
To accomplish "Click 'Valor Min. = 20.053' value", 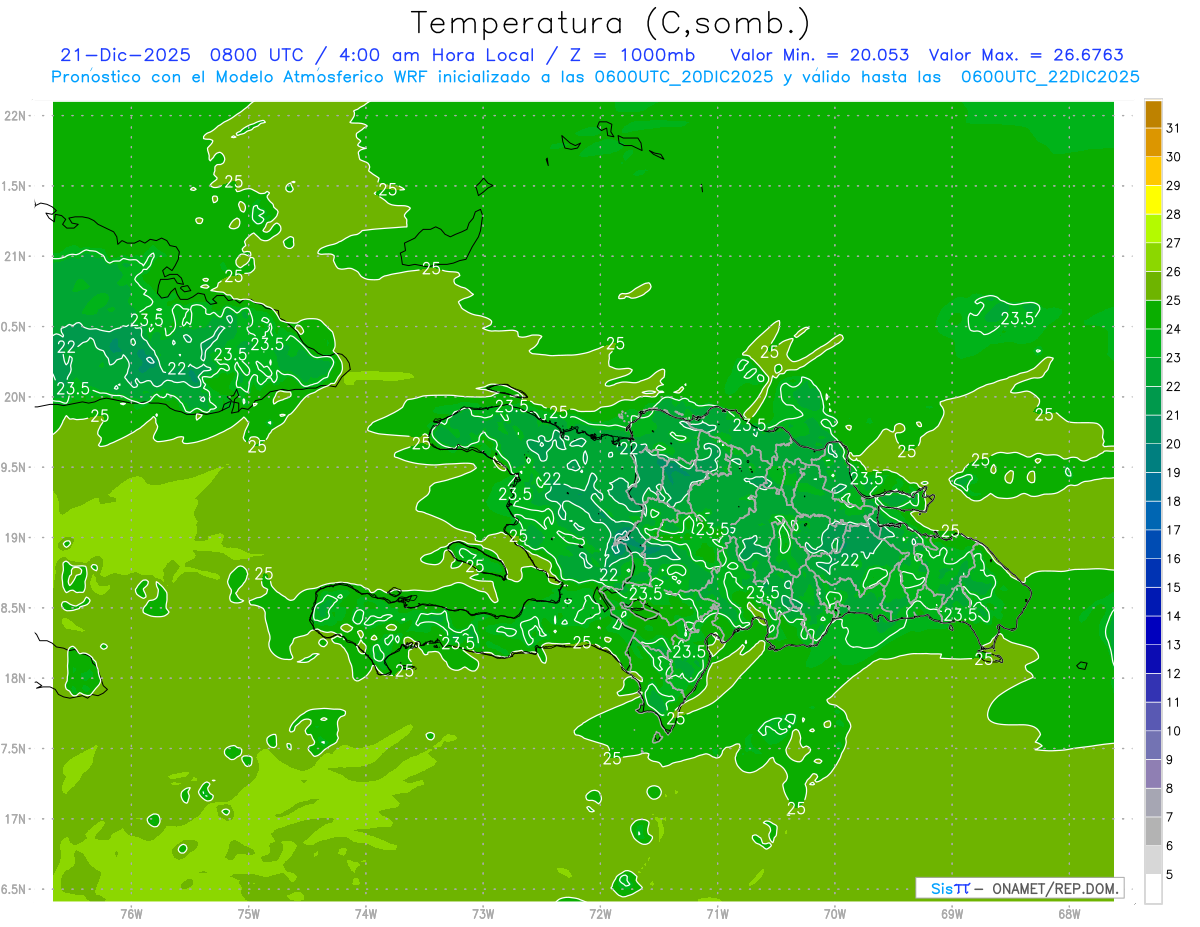I will click(819, 55).
